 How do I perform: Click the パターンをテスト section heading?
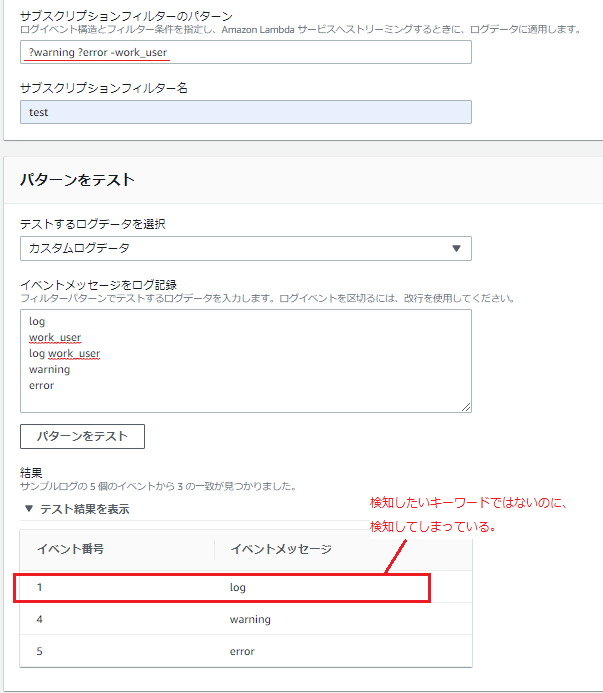(77, 180)
